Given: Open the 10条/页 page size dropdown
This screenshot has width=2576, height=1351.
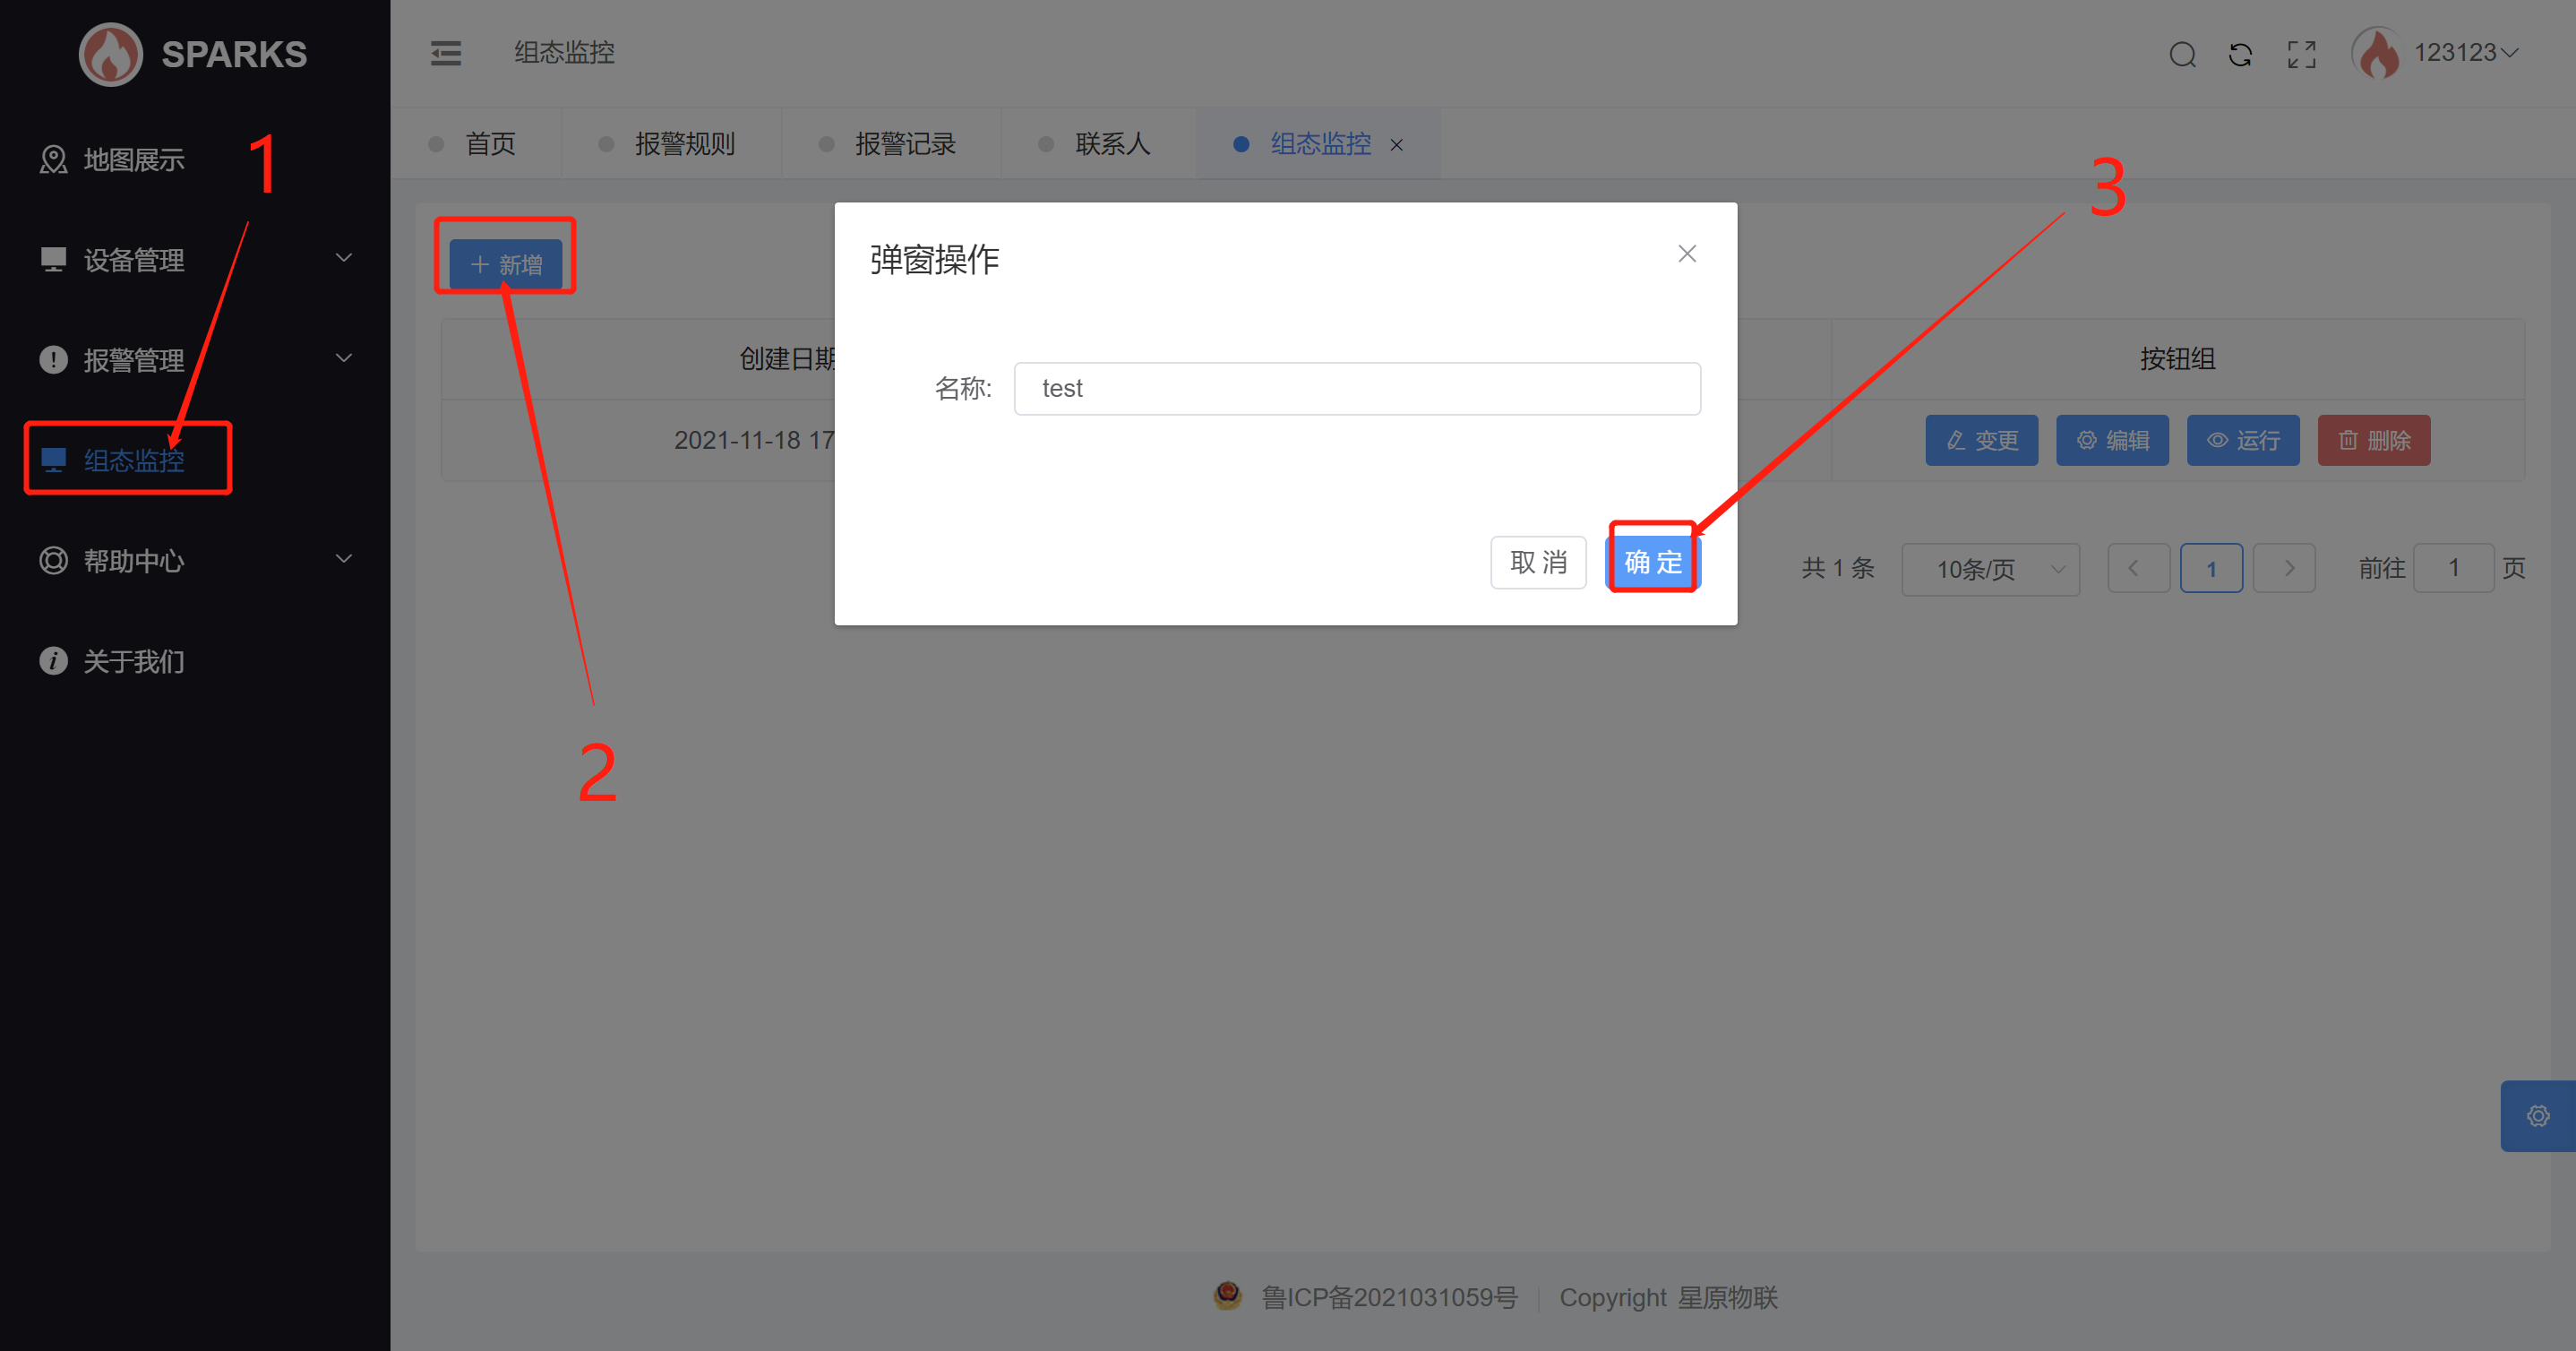Looking at the screenshot, I should coord(1989,569).
